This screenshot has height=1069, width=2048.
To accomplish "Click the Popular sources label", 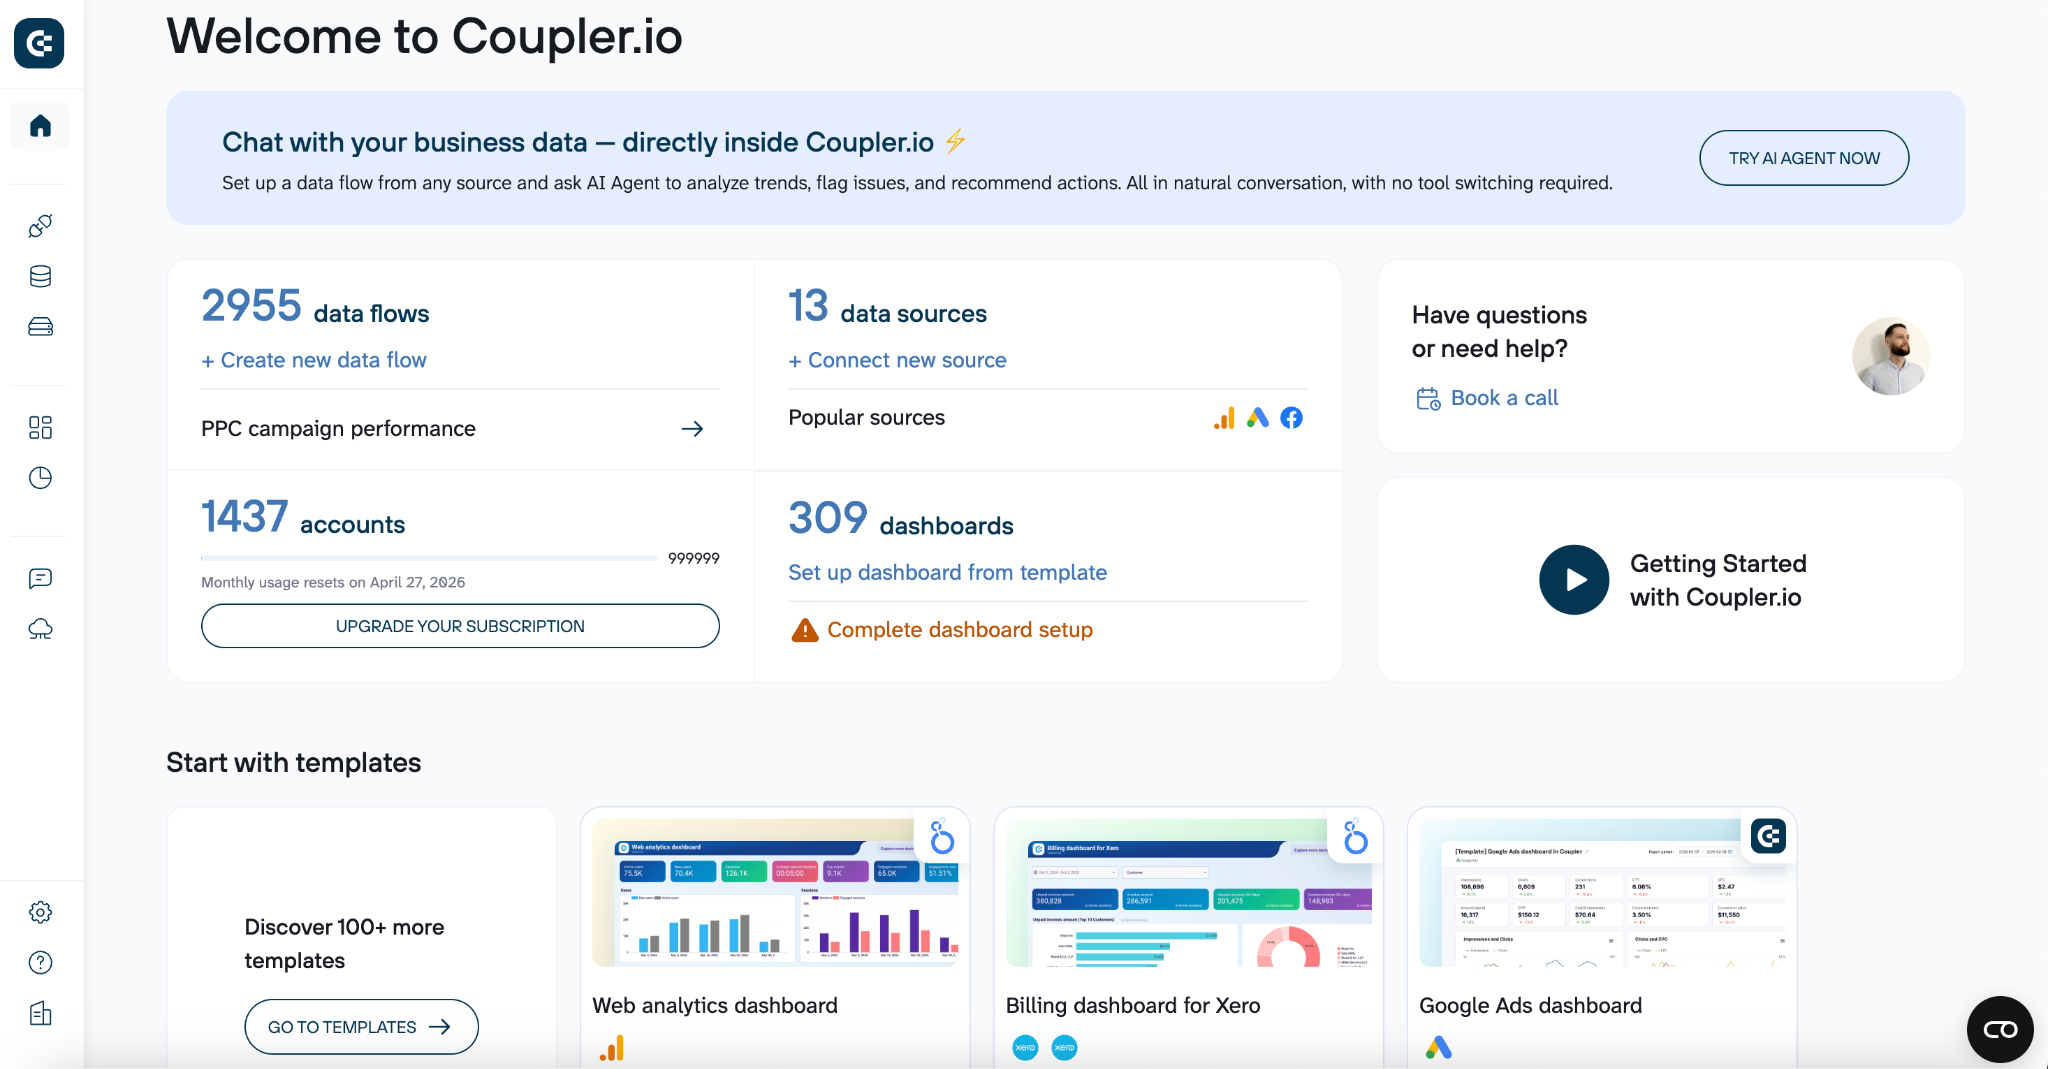I will click(x=866, y=418).
